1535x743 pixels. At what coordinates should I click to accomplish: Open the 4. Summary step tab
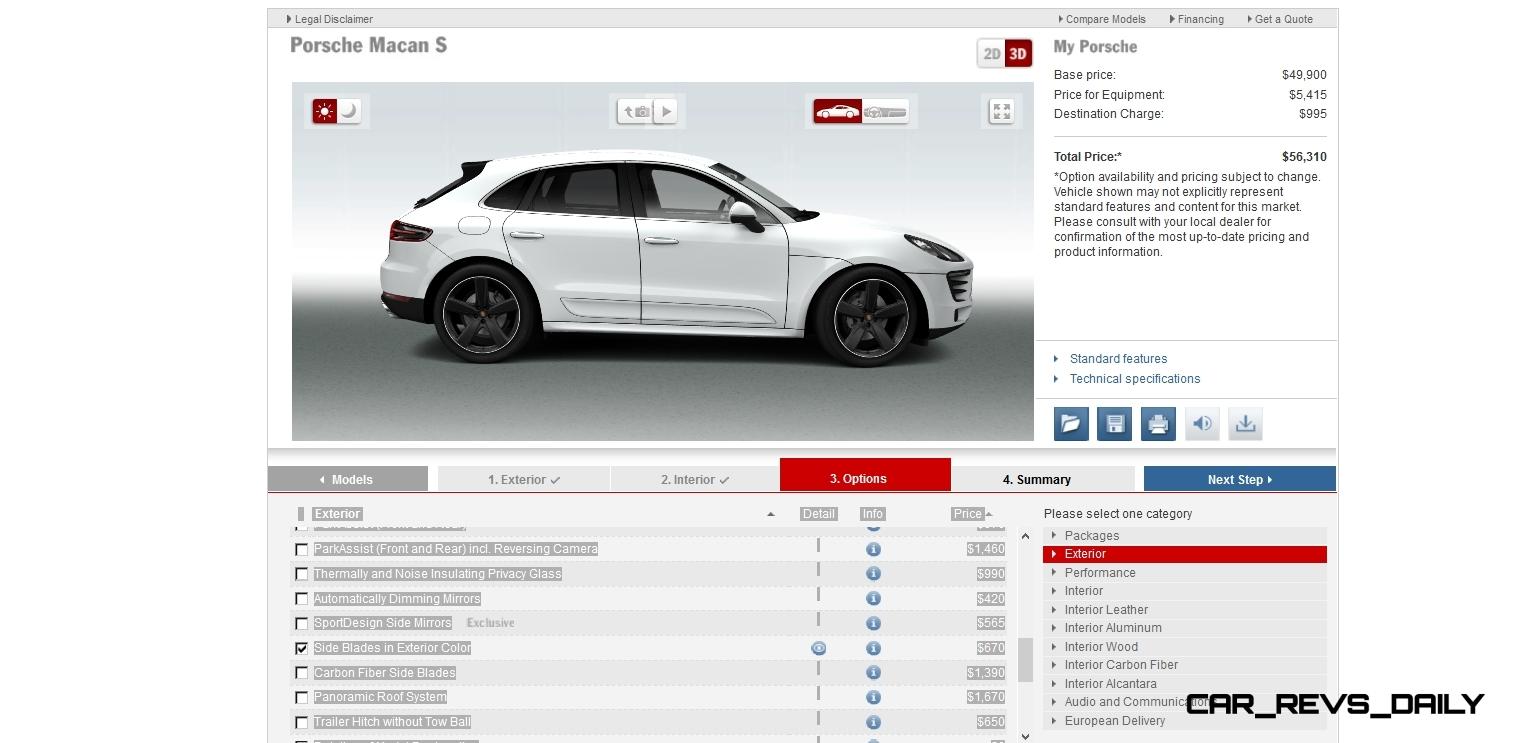(1043, 479)
